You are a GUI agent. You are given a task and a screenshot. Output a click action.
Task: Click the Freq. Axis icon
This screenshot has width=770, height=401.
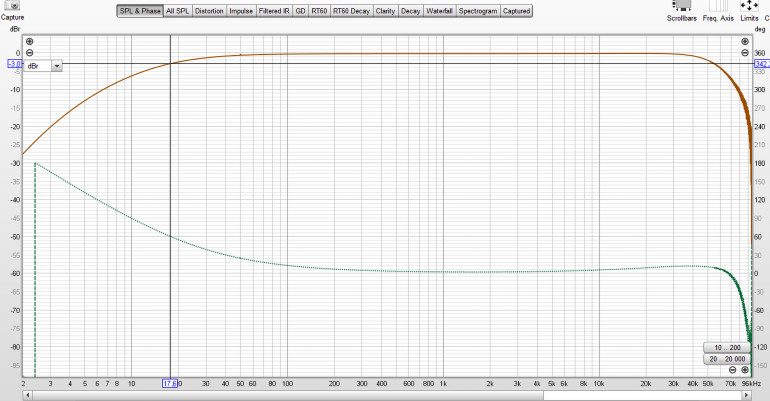click(716, 6)
